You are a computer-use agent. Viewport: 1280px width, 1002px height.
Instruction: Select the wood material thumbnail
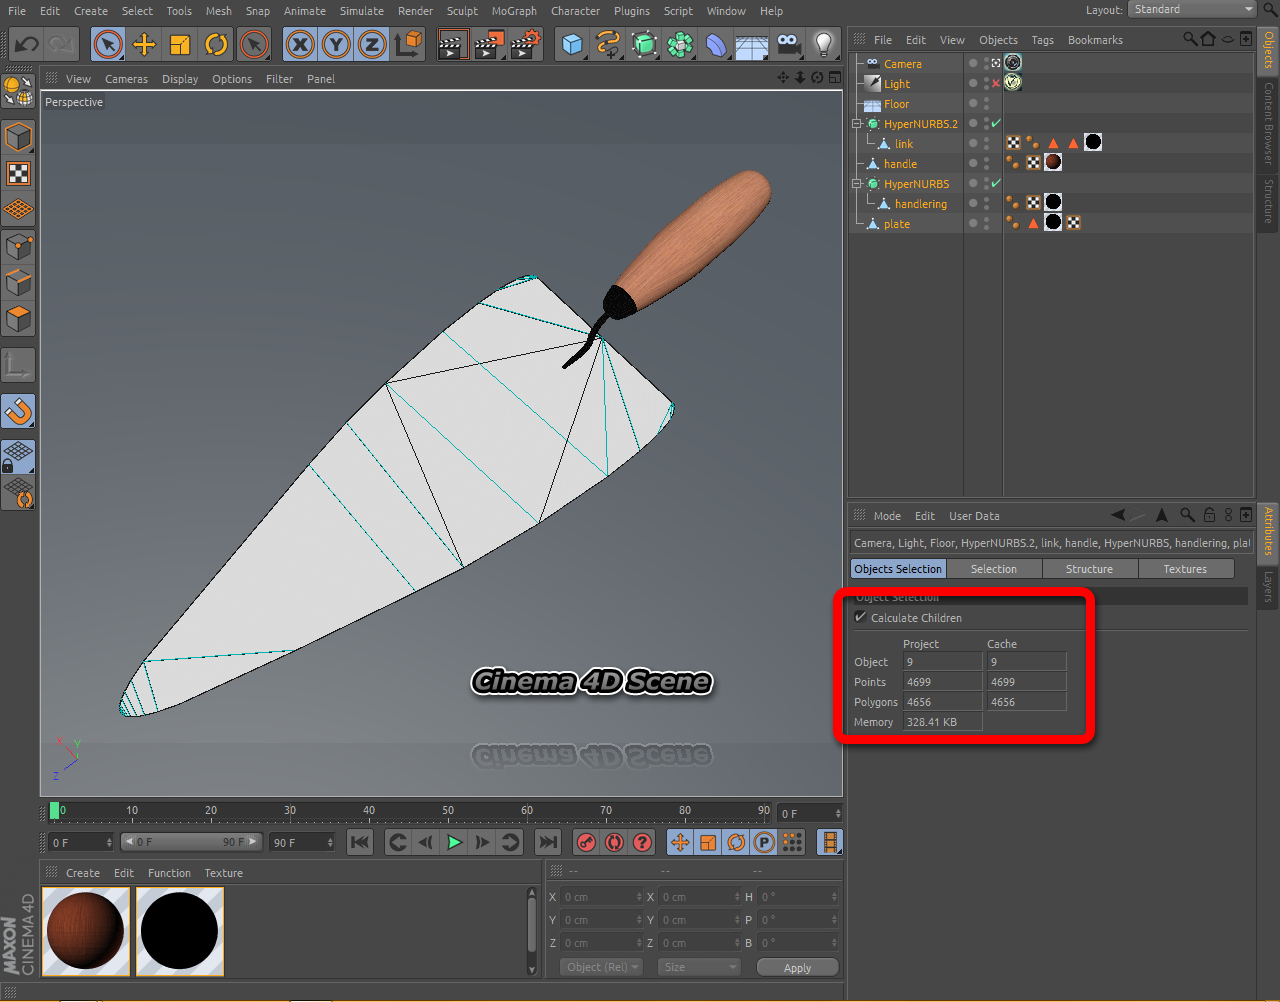pyautogui.click(x=86, y=931)
